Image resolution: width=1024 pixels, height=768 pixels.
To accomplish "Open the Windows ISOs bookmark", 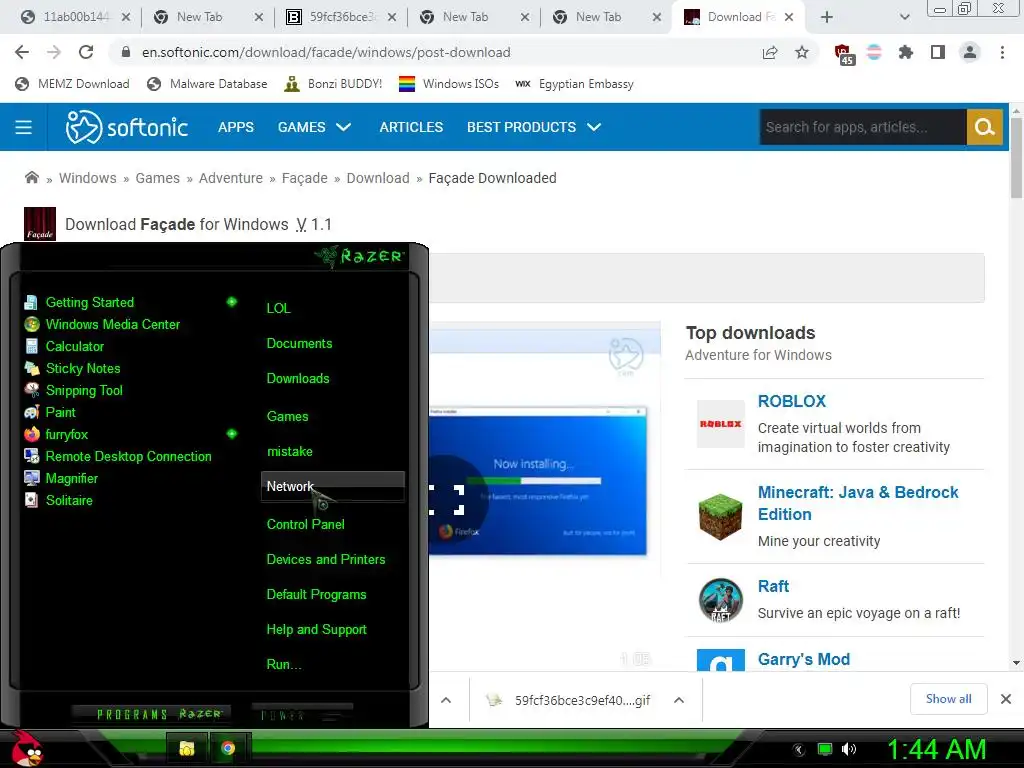I will point(449,84).
